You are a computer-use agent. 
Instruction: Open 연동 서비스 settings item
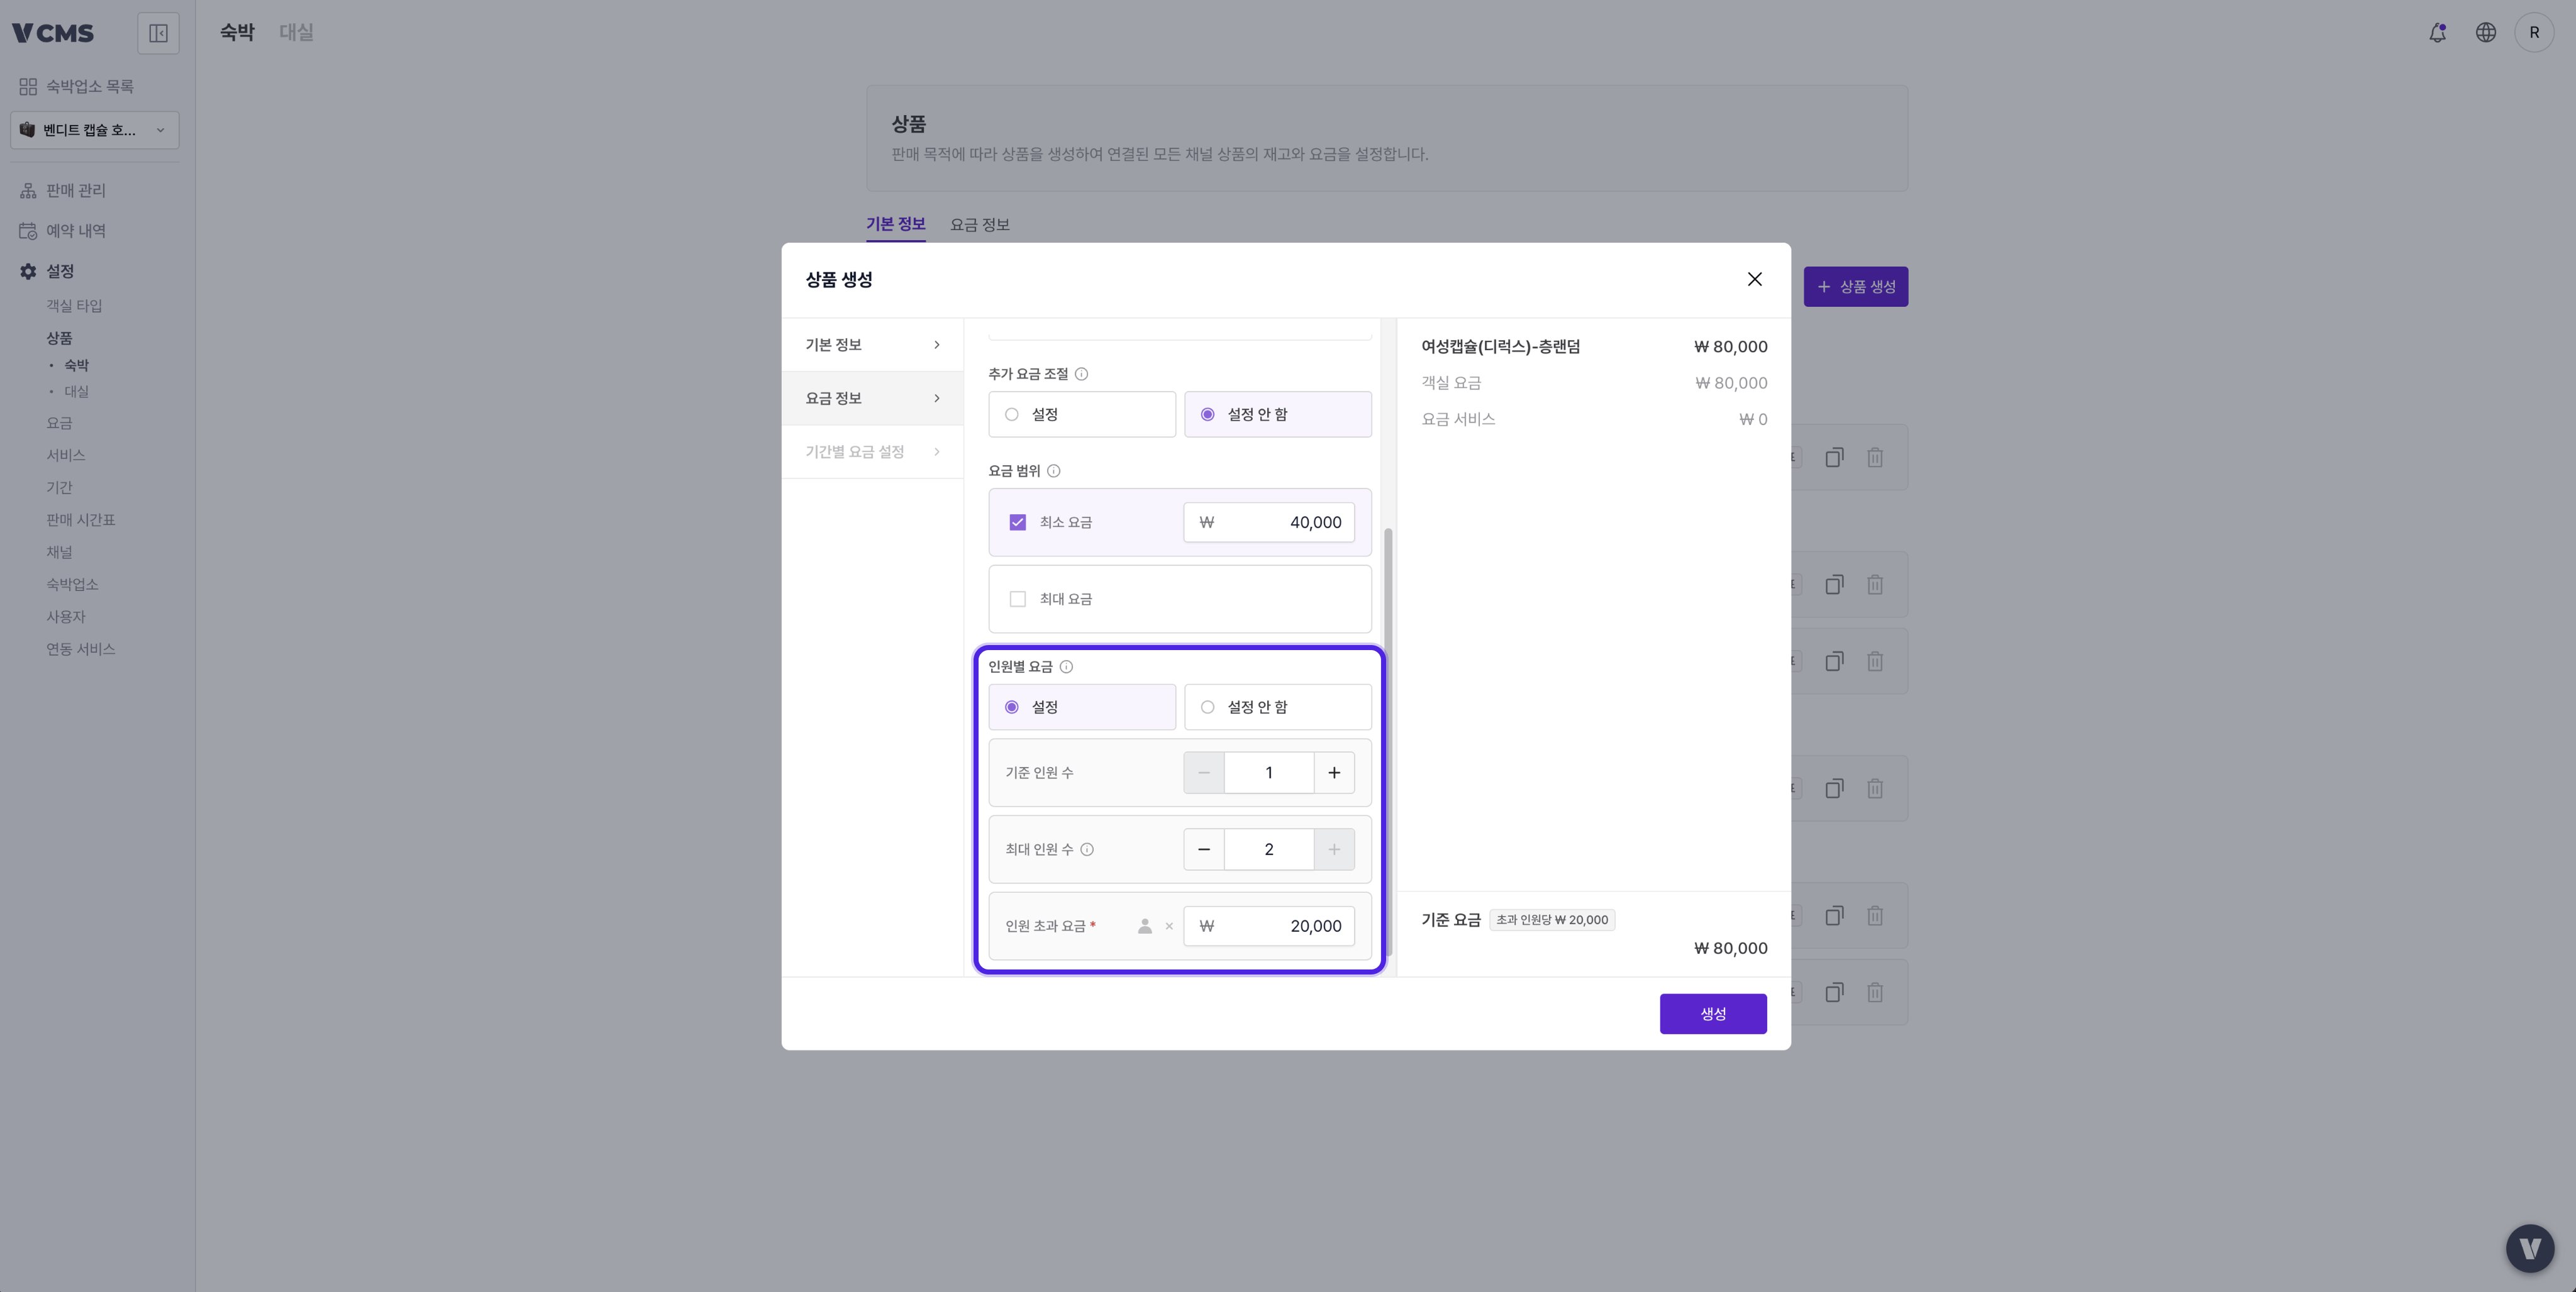pos(81,649)
